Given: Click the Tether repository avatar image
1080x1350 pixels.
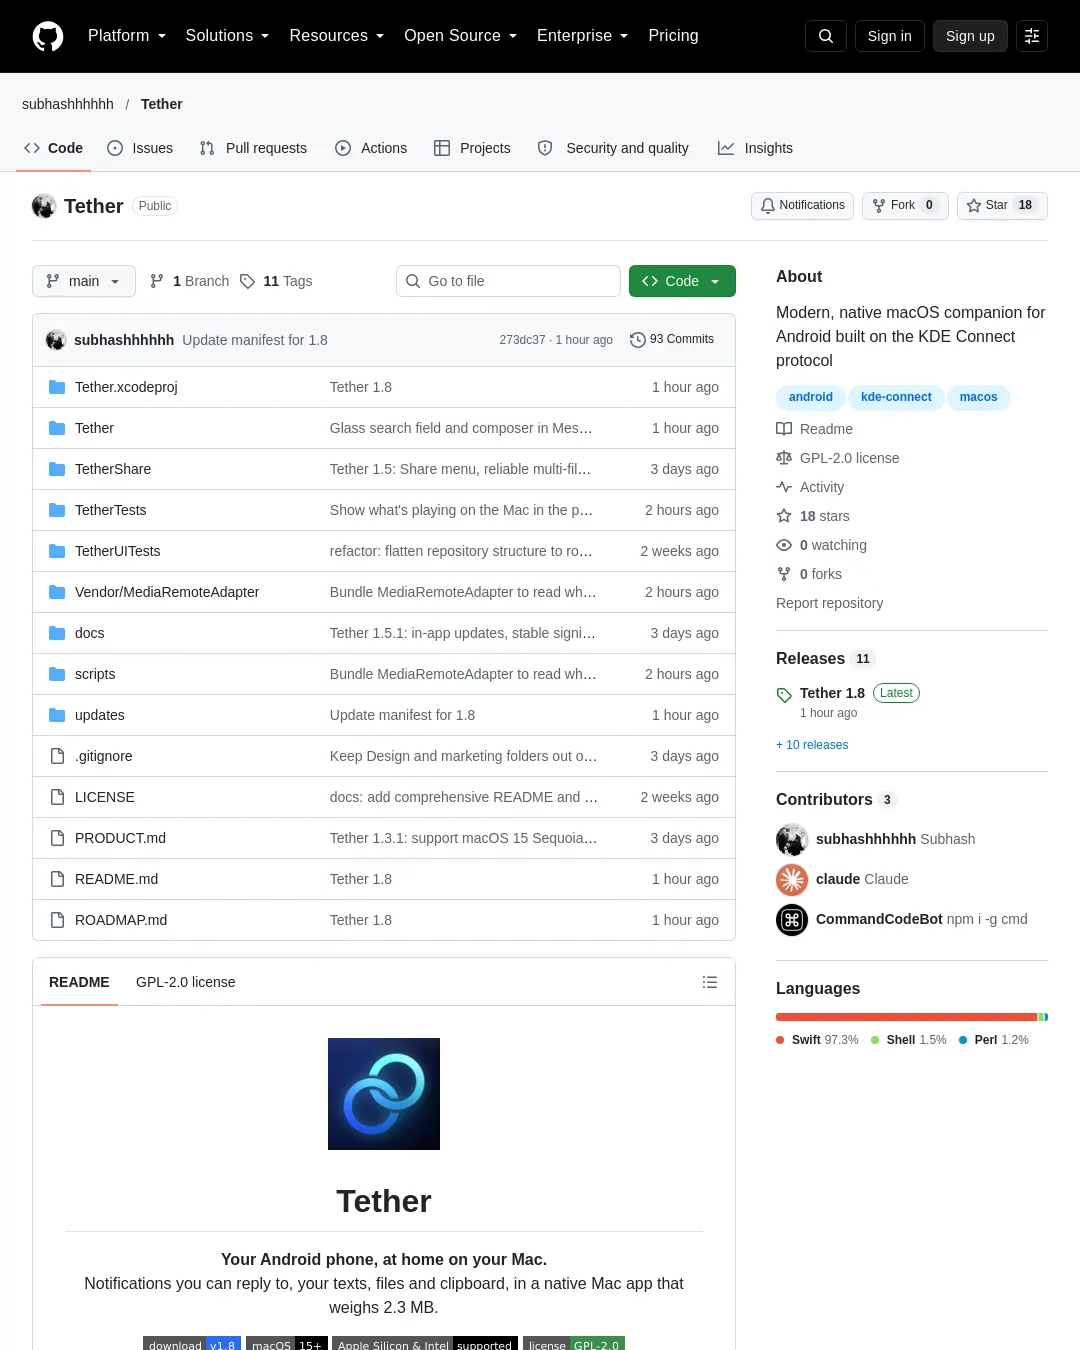Looking at the screenshot, I should coord(44,206).
